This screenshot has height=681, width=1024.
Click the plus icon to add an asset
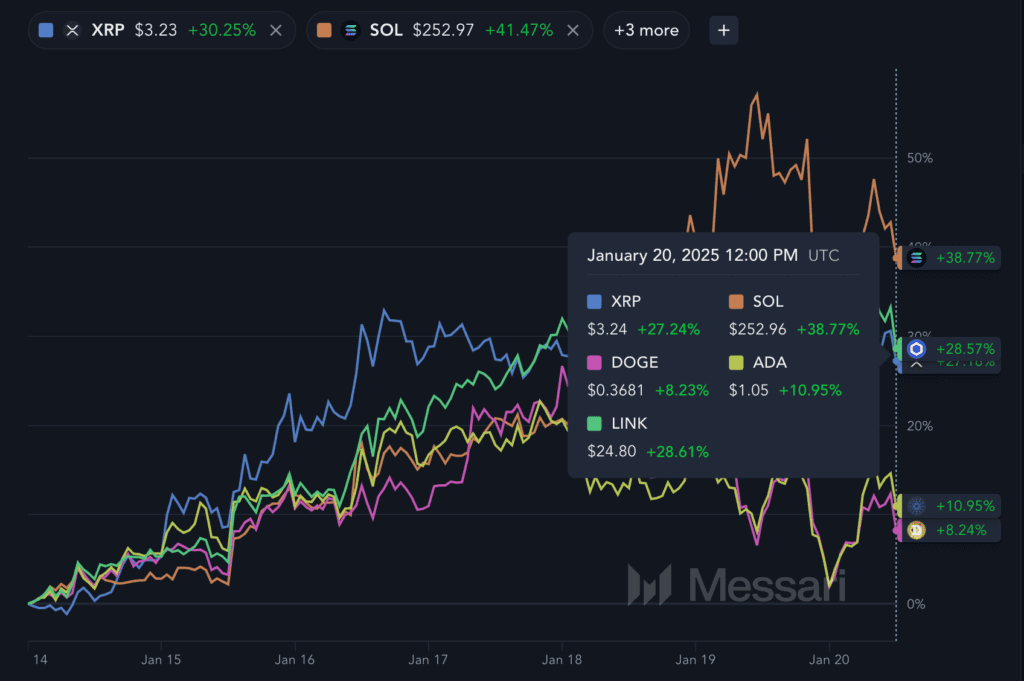724,30
